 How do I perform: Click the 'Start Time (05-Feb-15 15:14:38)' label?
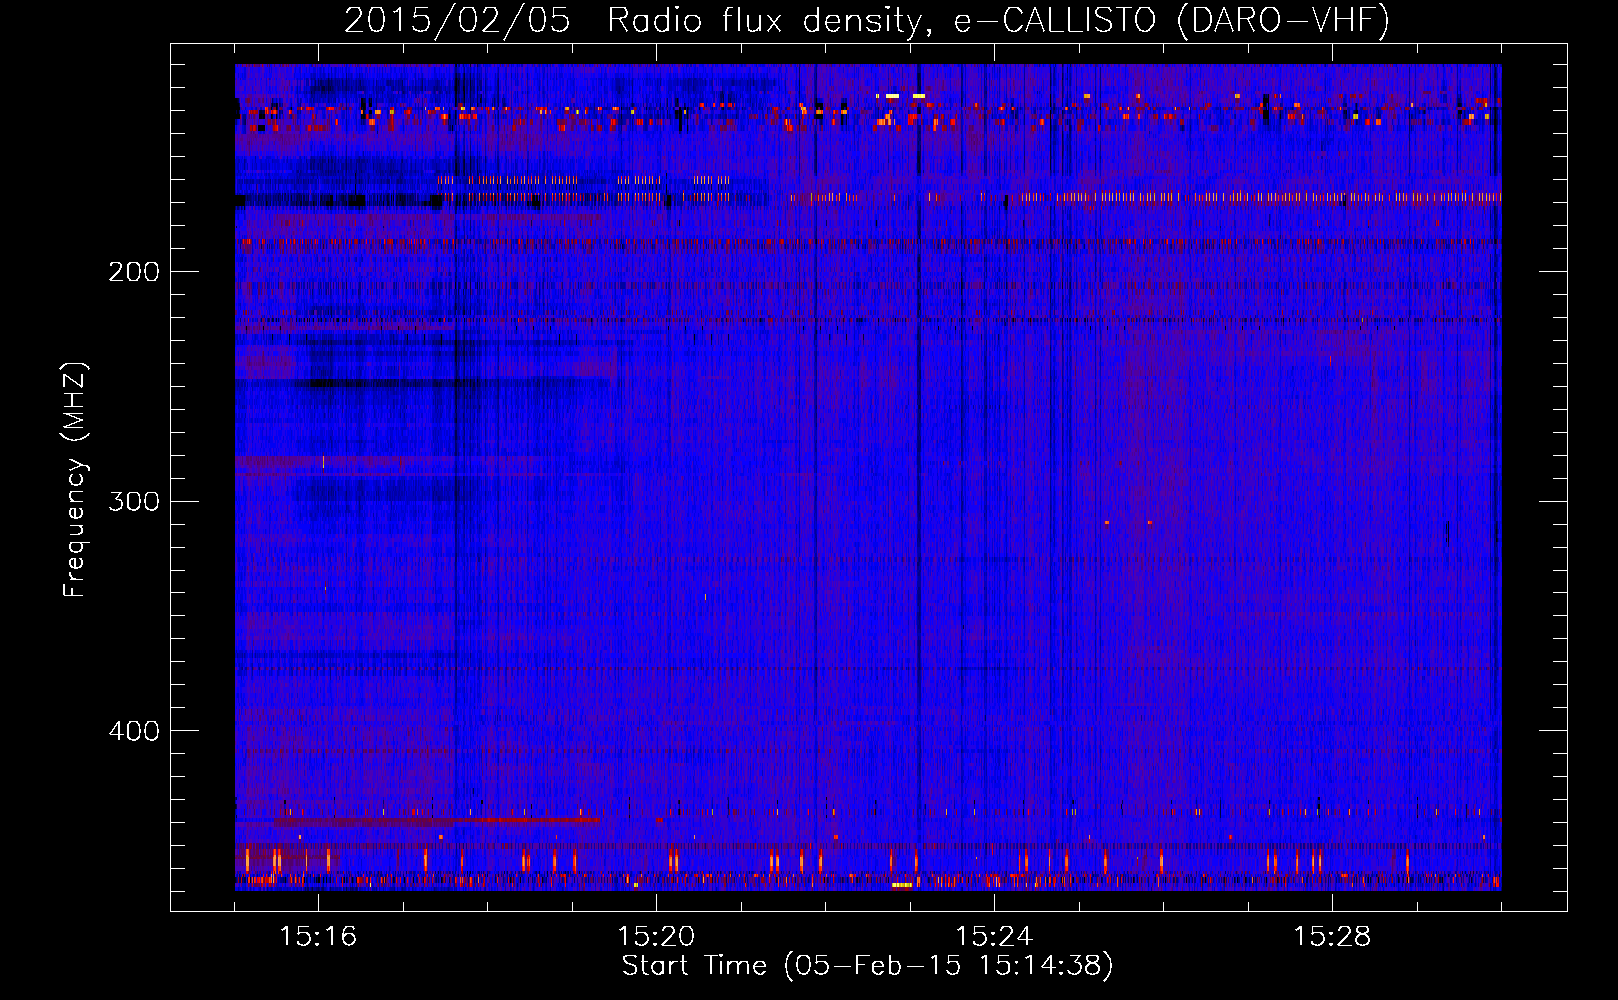[x=867, y=966]
